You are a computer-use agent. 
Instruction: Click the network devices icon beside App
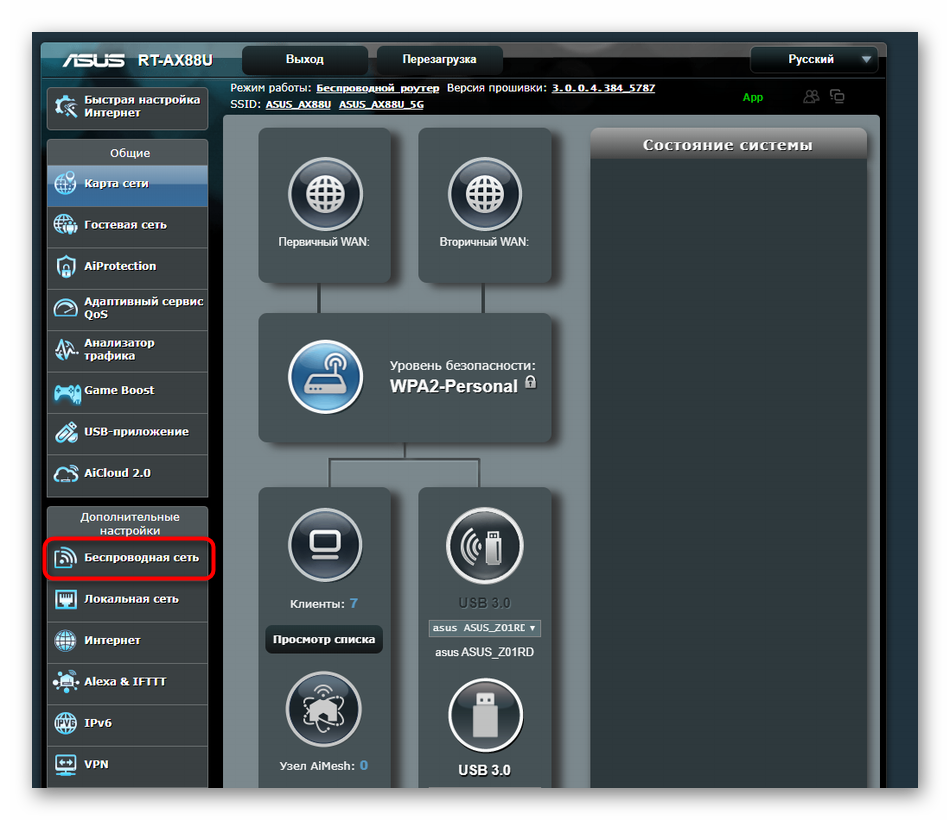pos(837,97)
